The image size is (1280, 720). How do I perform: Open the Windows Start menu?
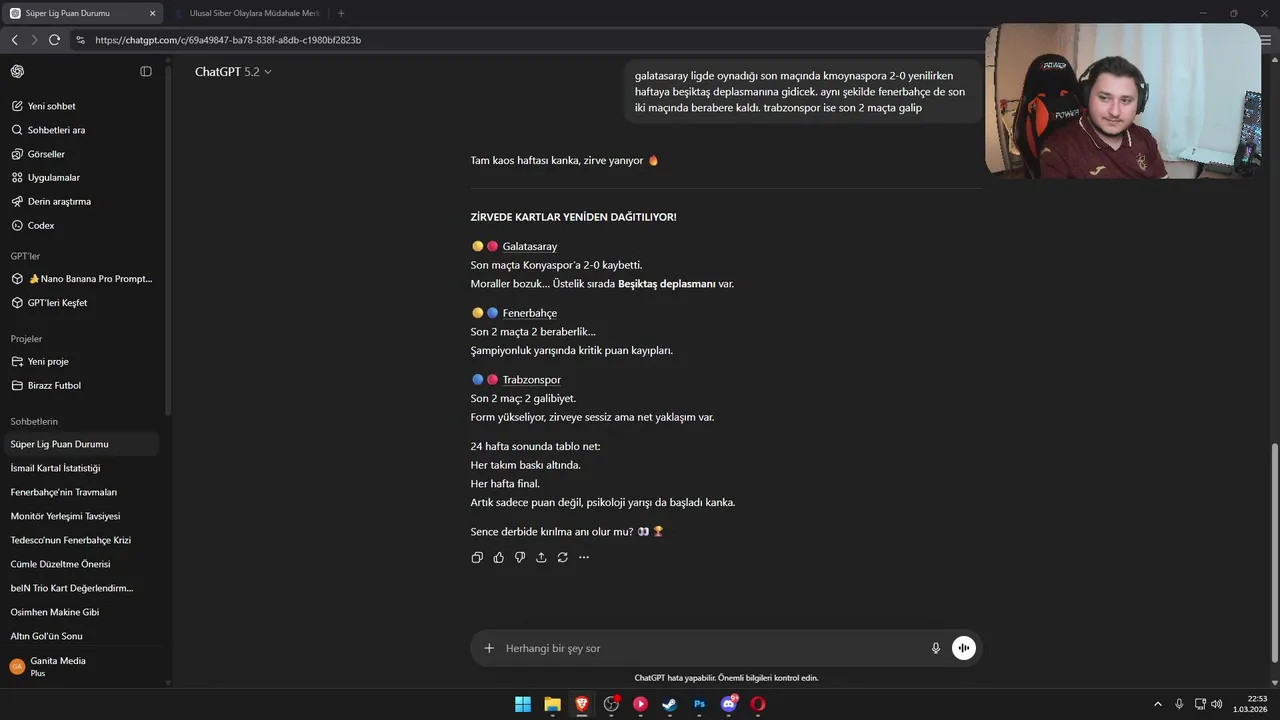coord(523,704)
